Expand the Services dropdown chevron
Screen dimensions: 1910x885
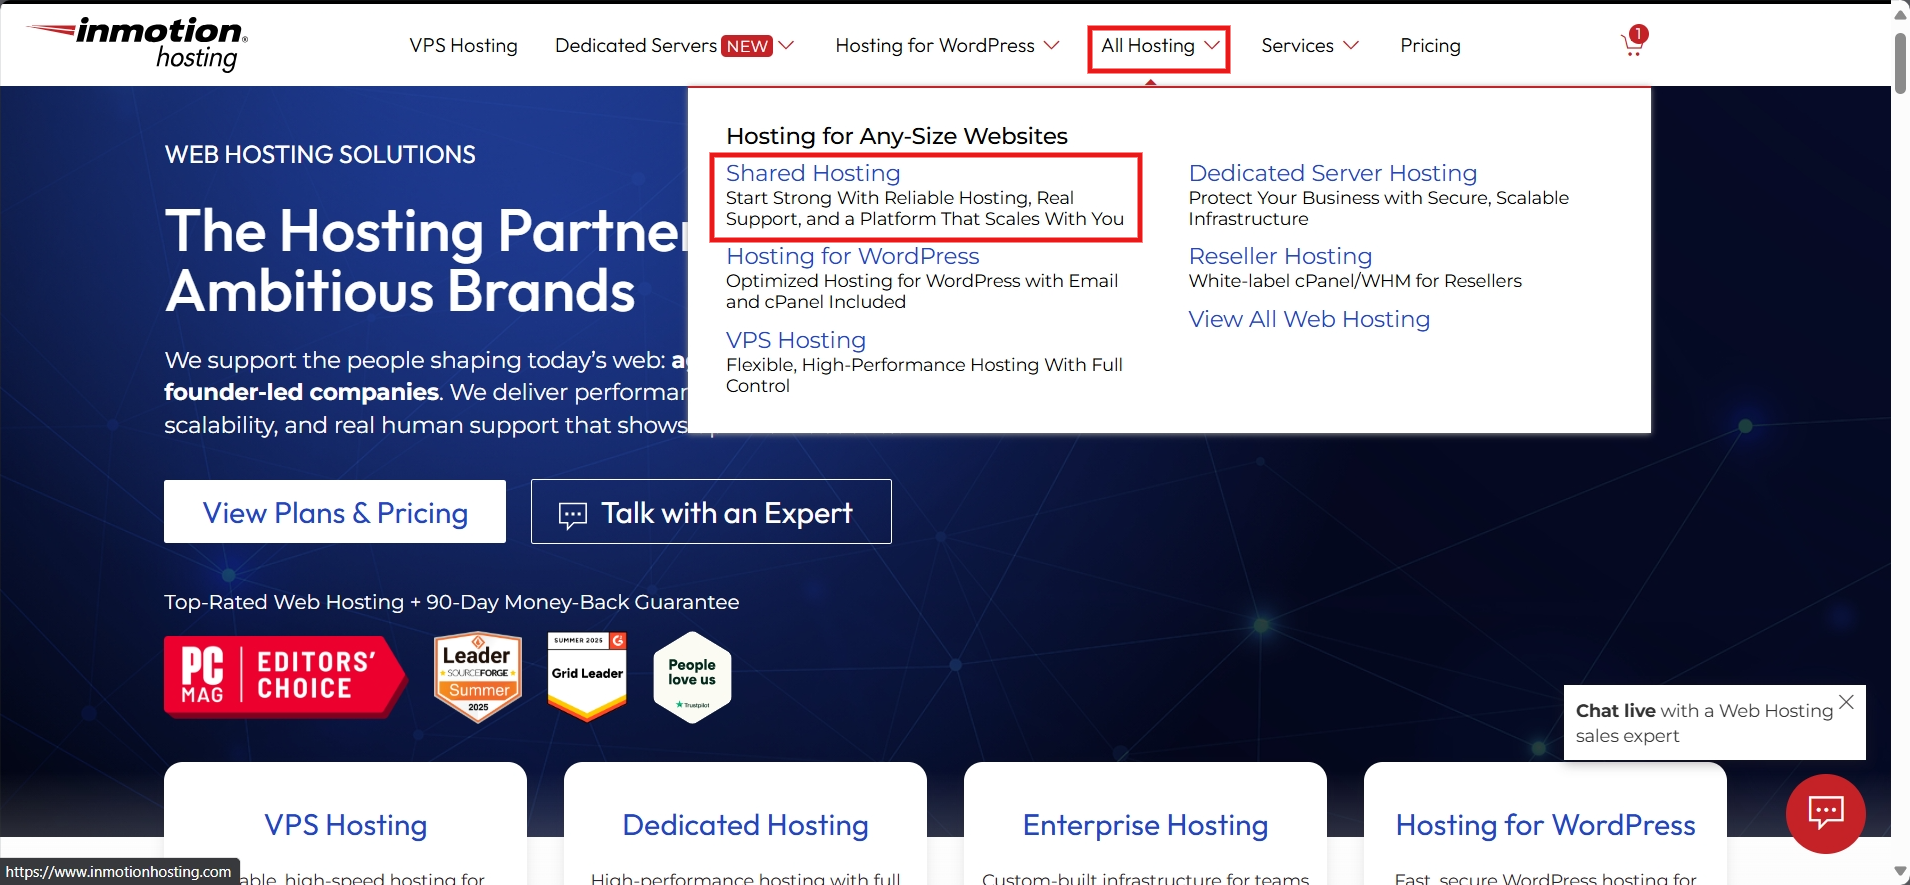pos(1351,45)
